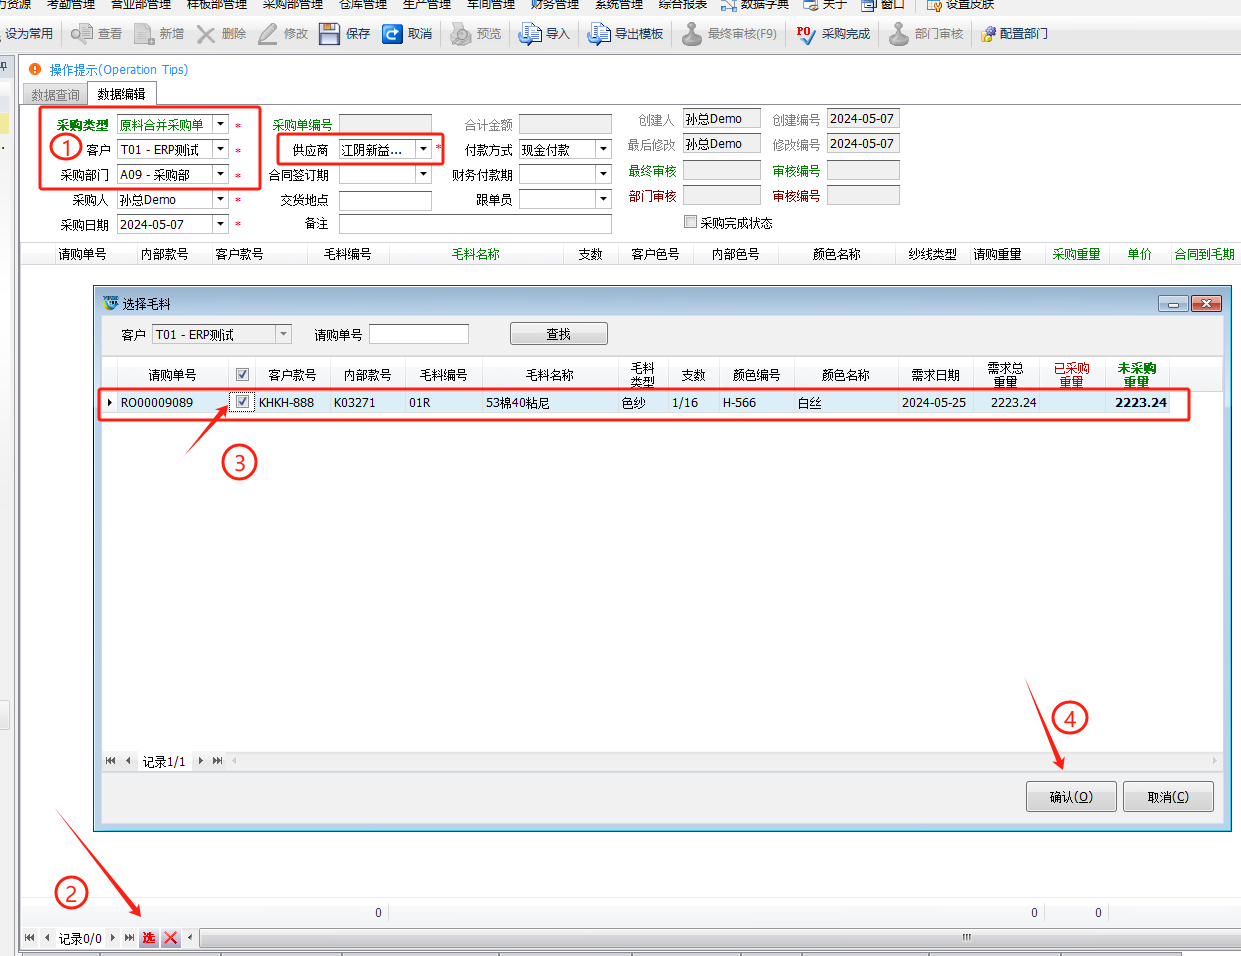The width and height of the screenshot is (1241, 956).
Task: Click the 53棉40粘尼 cell in dialog row
Action: tap(550, 402)
